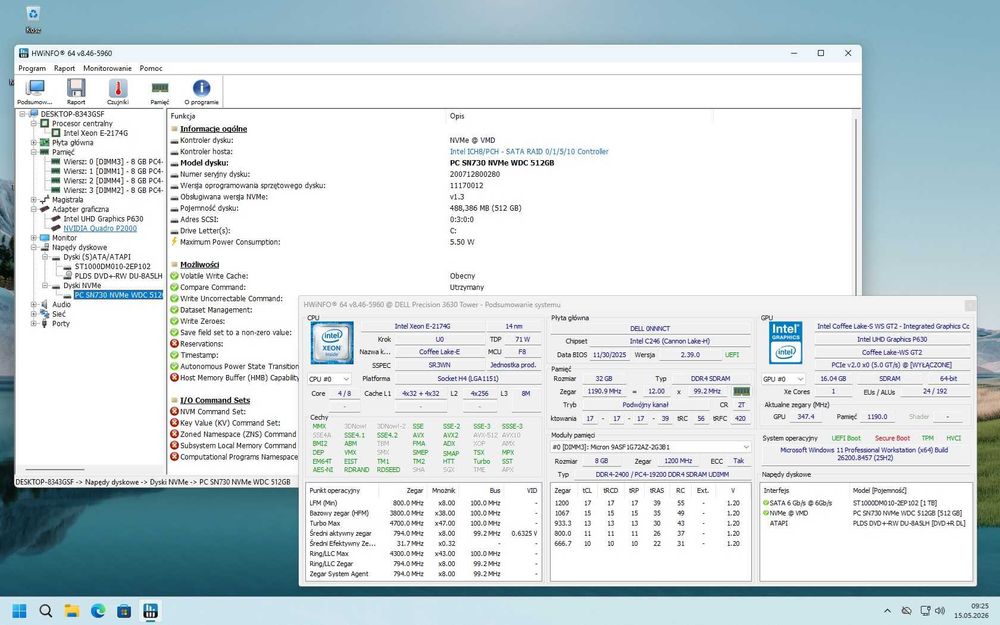The height and width of the screenshot is (625, 1000).
Task: Expand the Magistrala tree node
Action: 33,200
